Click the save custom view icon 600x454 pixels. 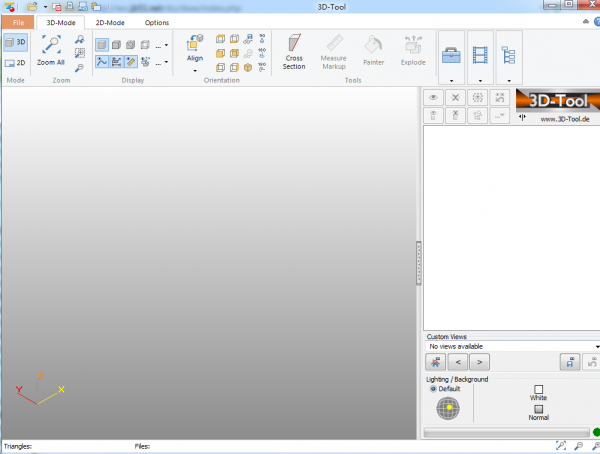click(568, 362)
